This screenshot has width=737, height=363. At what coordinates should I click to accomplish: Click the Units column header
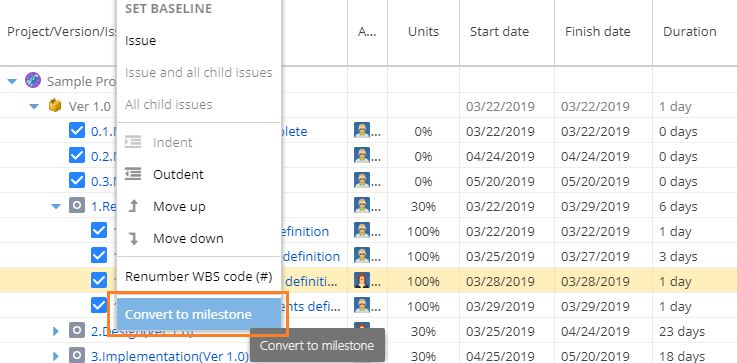point(423,32)
